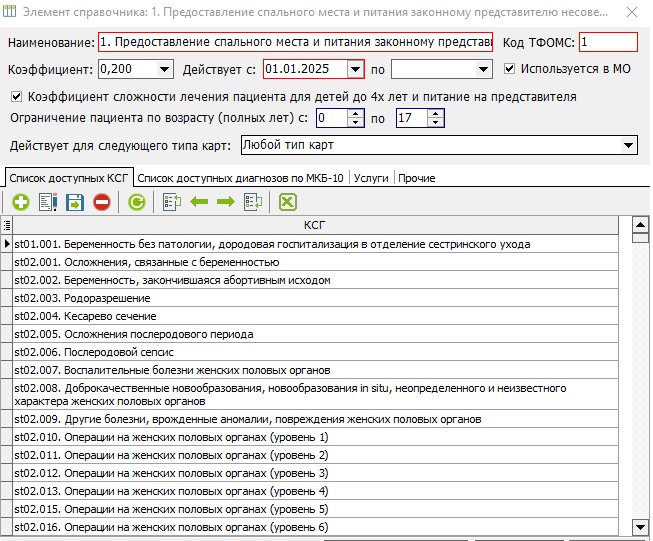
Task: Click the edit record list icon
Action: (x=47, y=202)
